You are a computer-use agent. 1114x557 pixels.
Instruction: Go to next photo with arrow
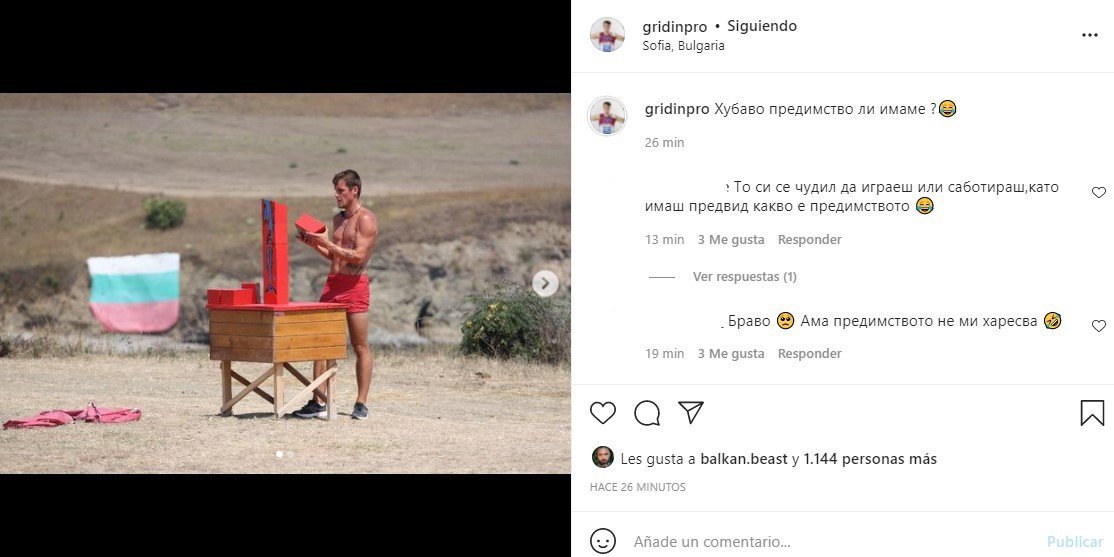pos(545,283)
